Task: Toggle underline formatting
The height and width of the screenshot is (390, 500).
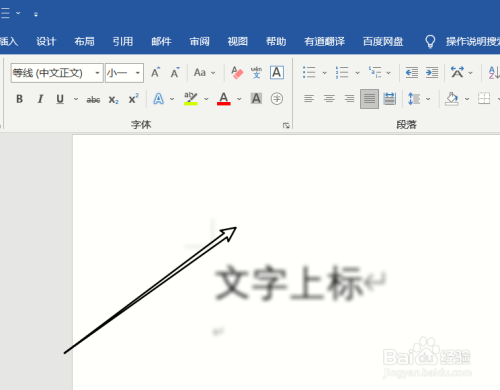Action: point(60,99)
